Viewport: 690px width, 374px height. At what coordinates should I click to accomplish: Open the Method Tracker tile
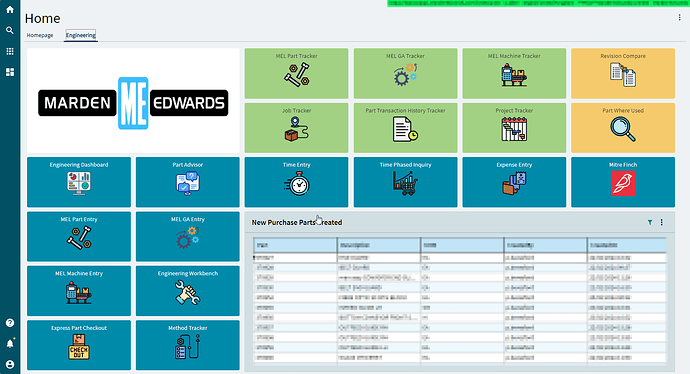coord(187,345)
